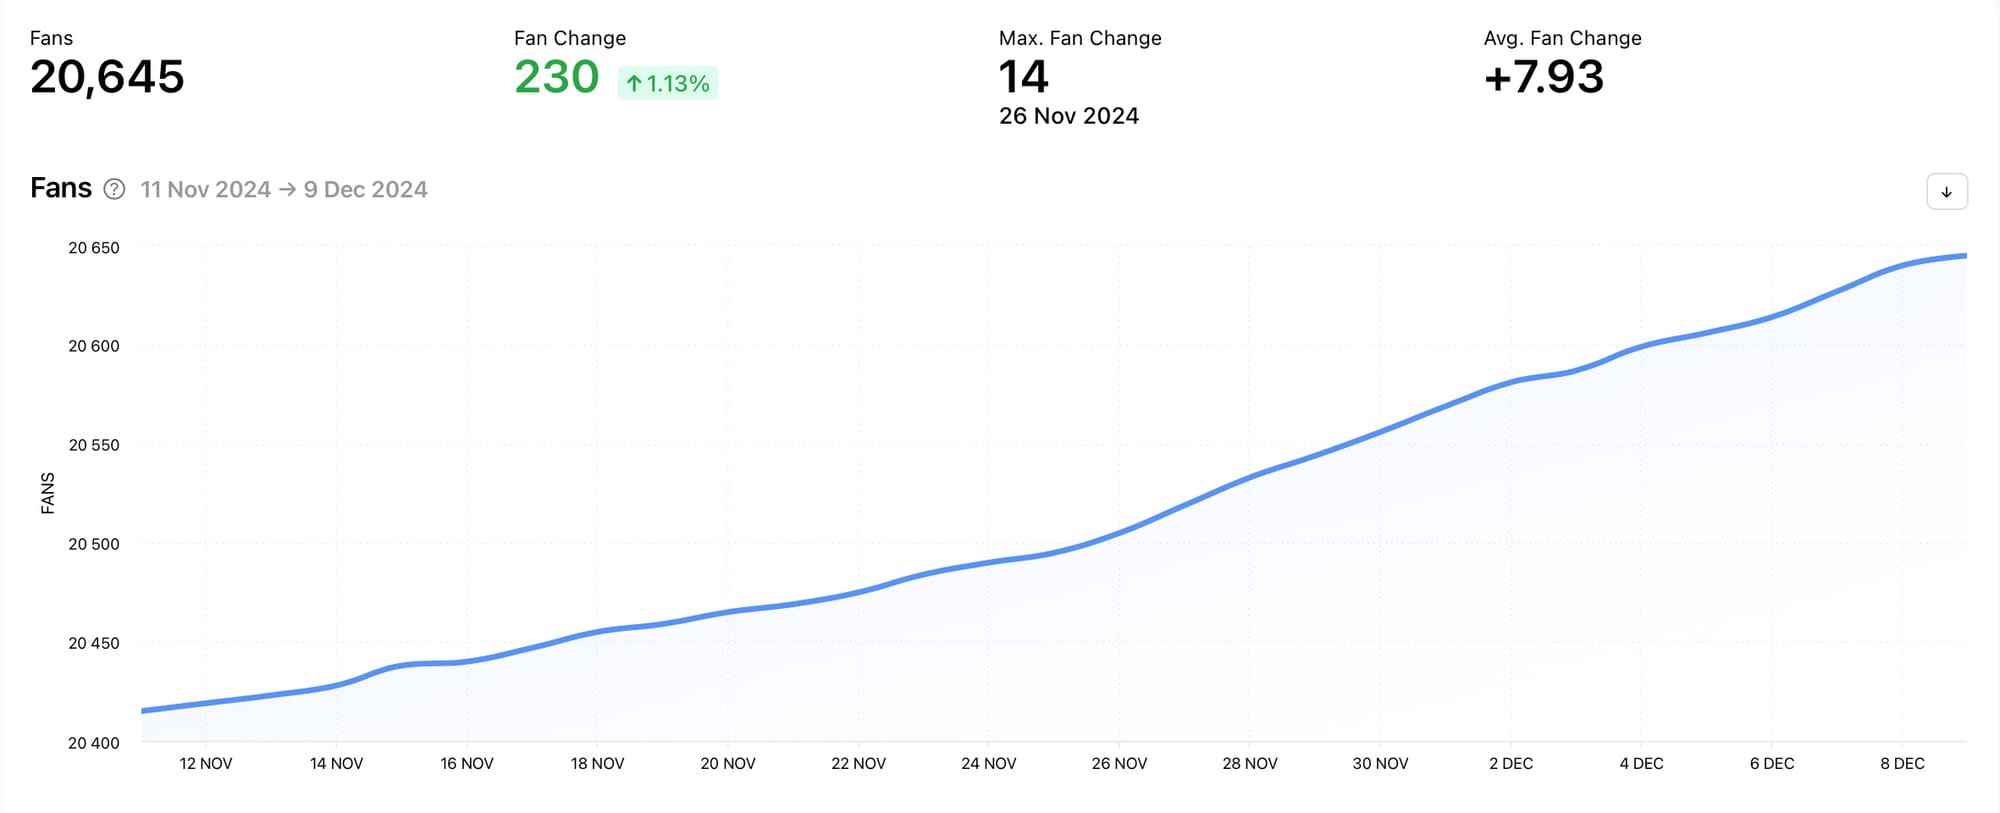Screen dimensions: 2000x813
Task: Click the 20 NOV x-axis label
Action: pos(728,763)
